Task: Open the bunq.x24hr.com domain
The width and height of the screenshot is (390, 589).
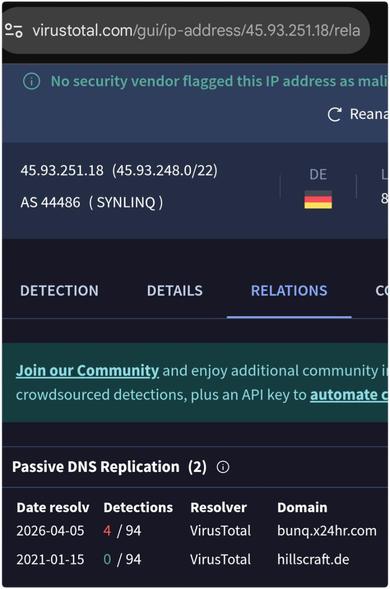Action: (327, 531)
